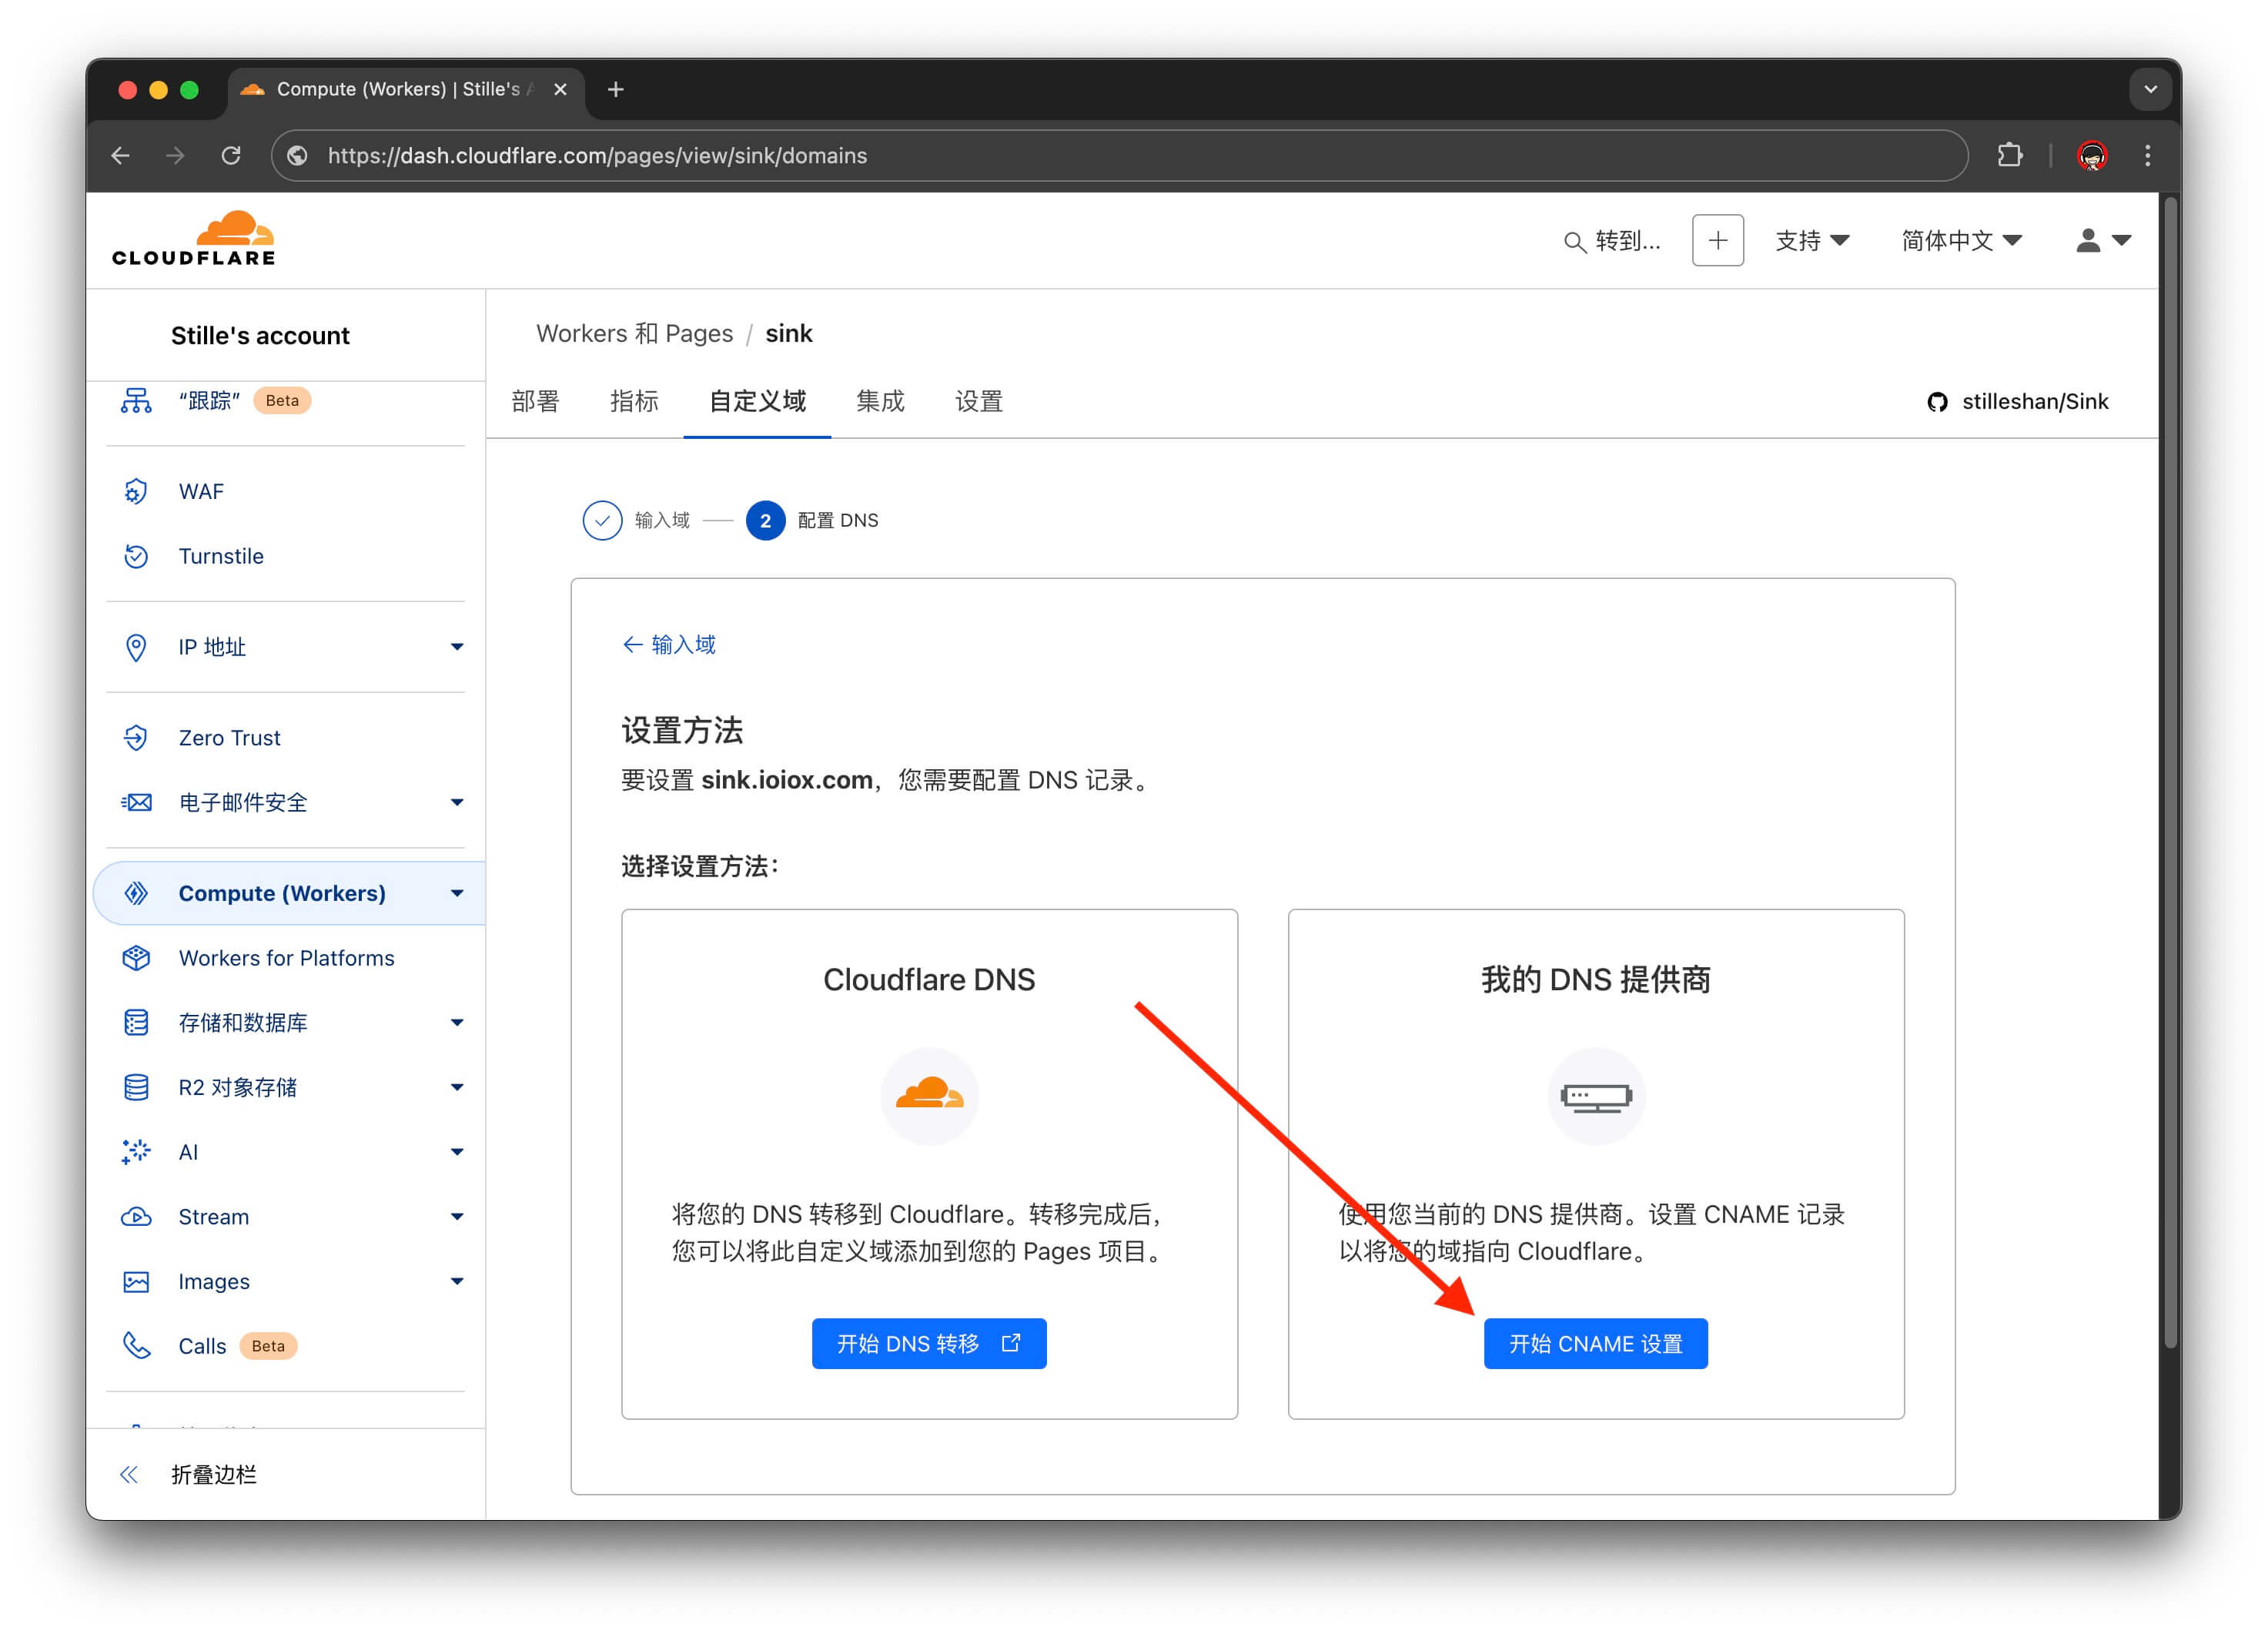Click the Cloudflare DNS card cloud image
The width and height of the screenshot is (2268, 1634).
click(x=929, y=1096)
